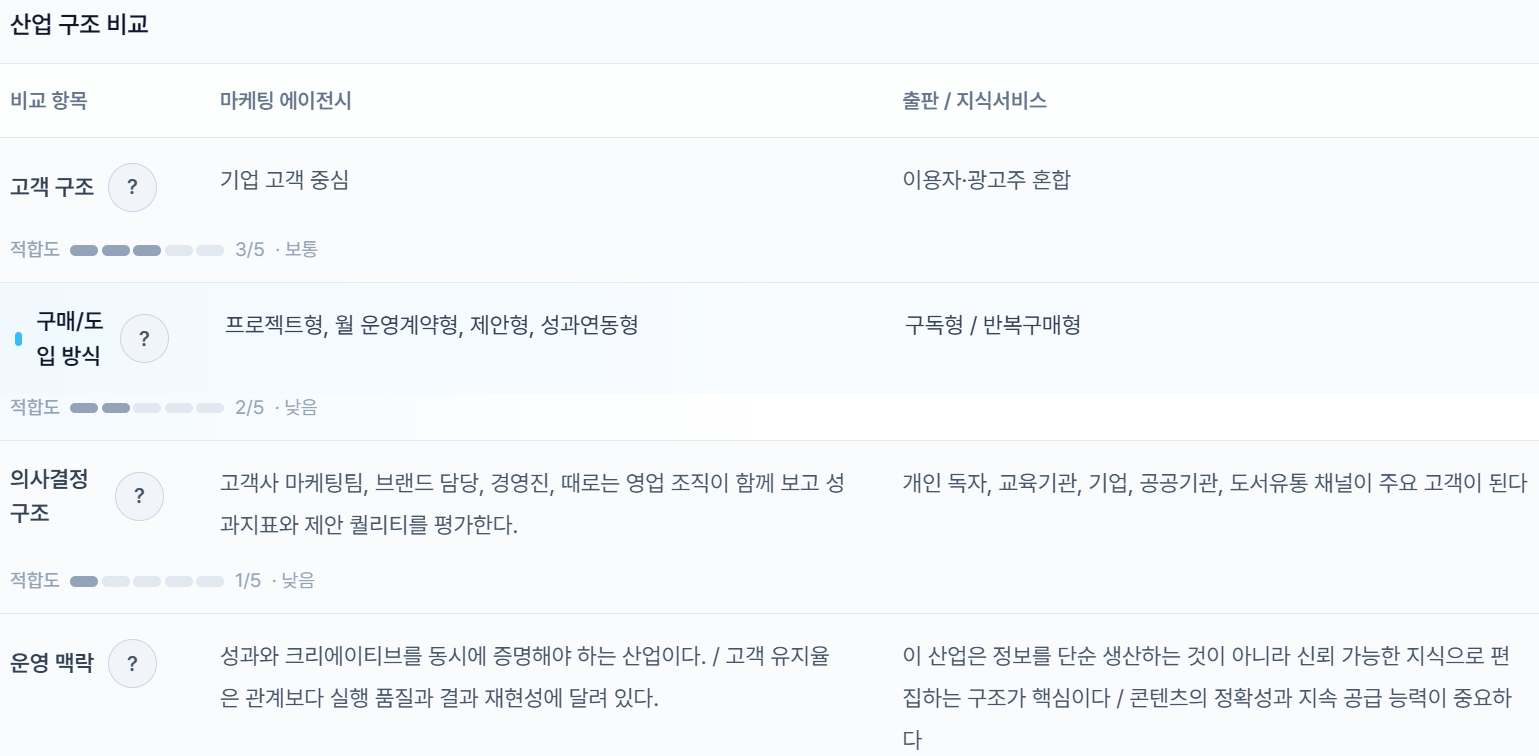Click the 의사결정 구조 row label
Viewport: 1539px width, 756px height.
click(49, 496)
